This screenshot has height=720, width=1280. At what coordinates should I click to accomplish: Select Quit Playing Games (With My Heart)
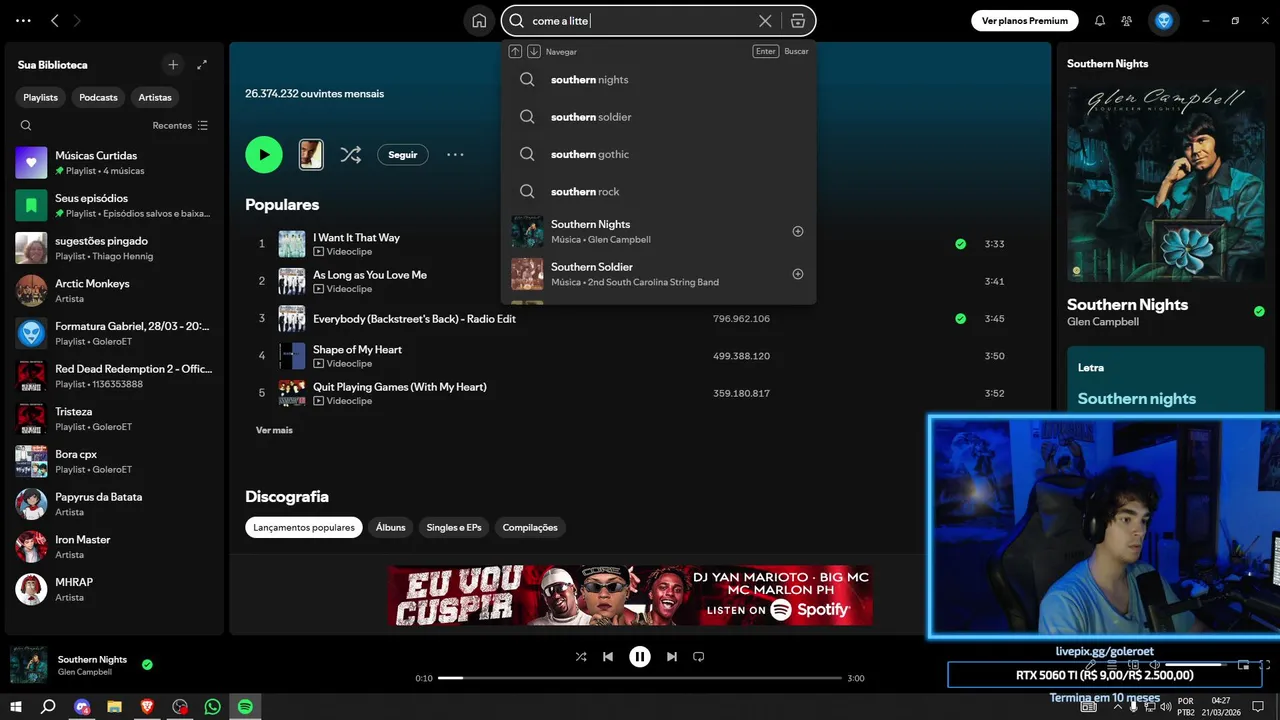[x=400, y=387]
